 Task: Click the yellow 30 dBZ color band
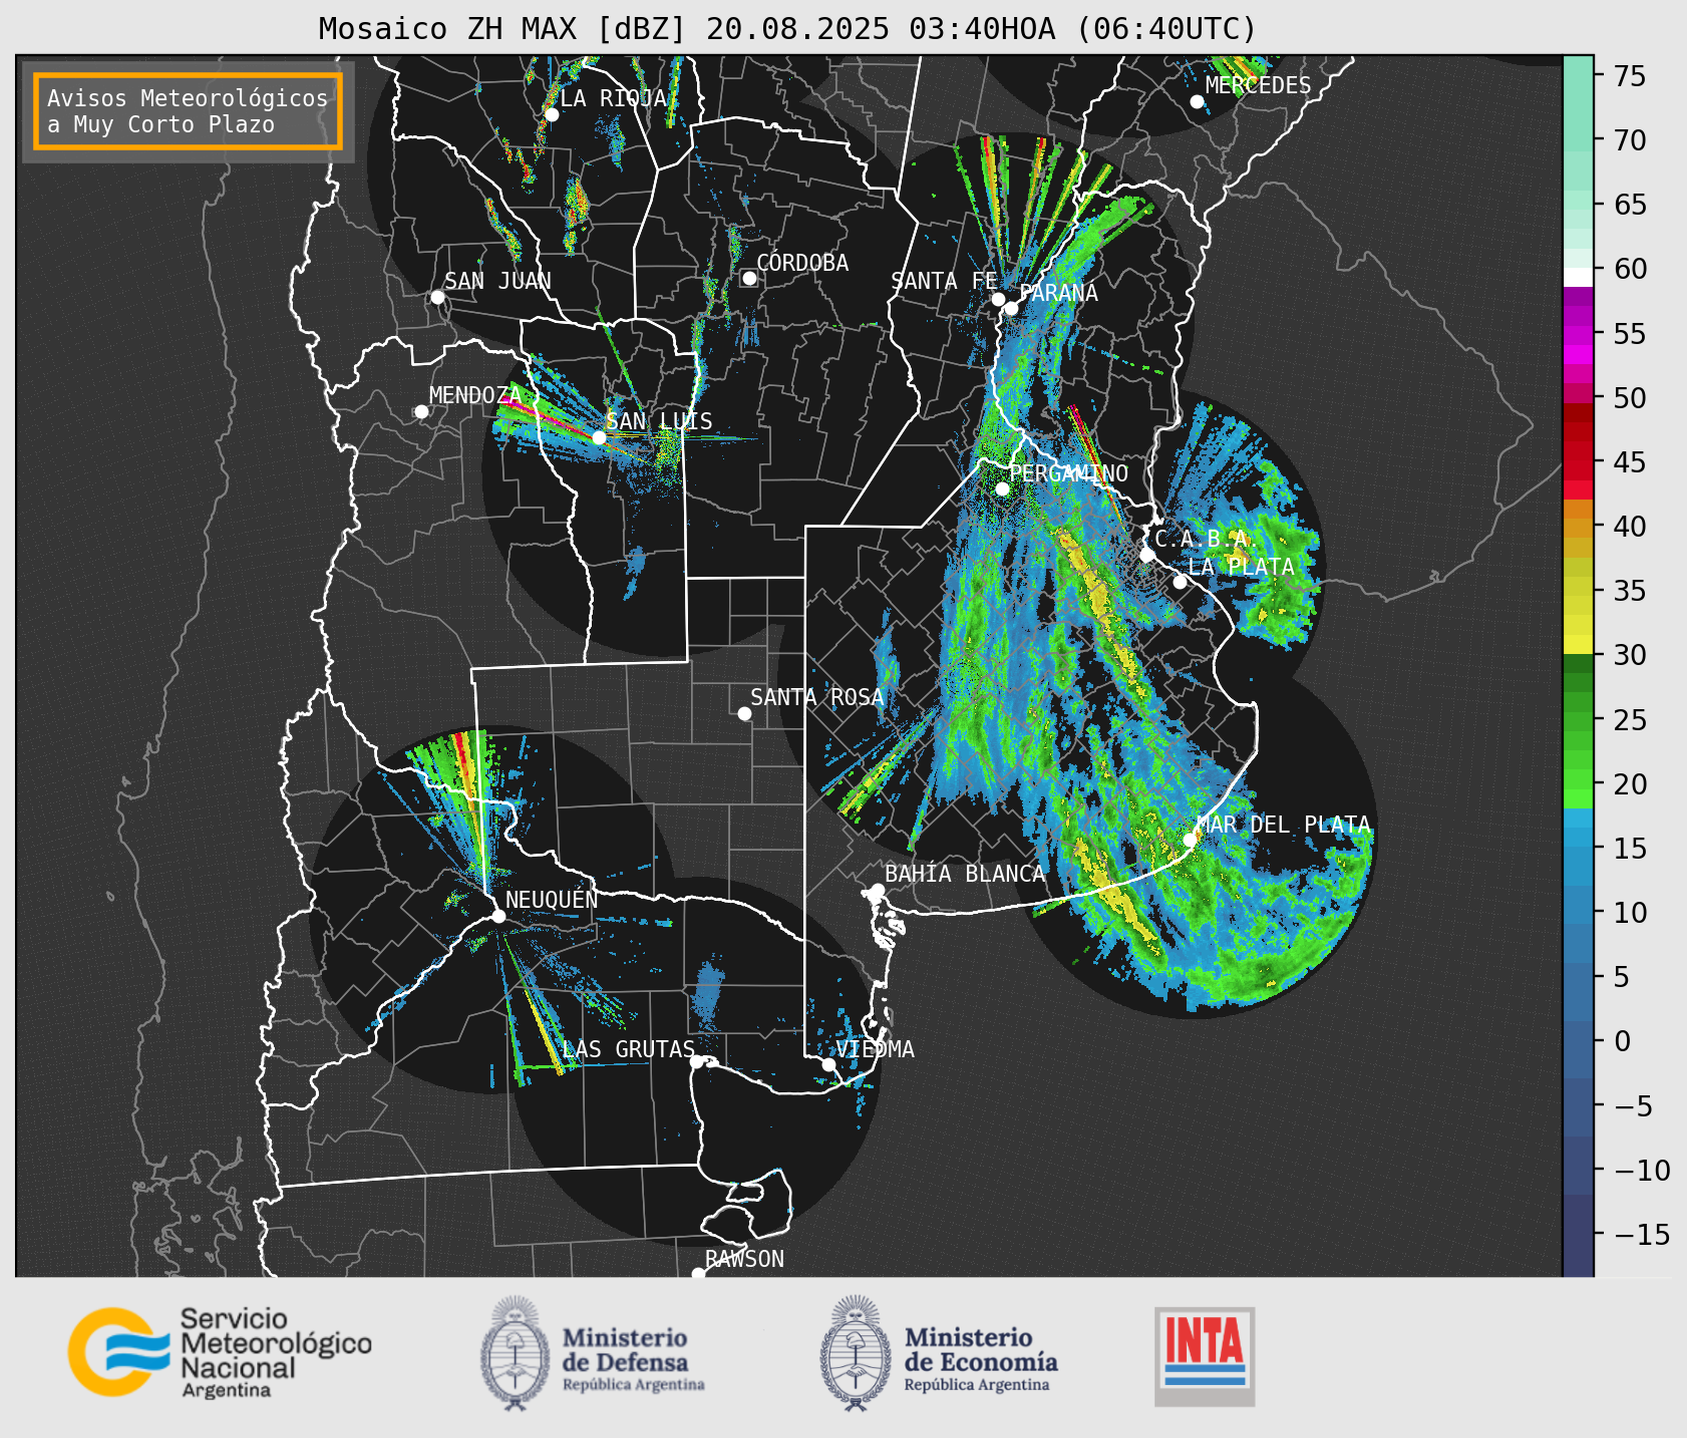click(1577, 645)
